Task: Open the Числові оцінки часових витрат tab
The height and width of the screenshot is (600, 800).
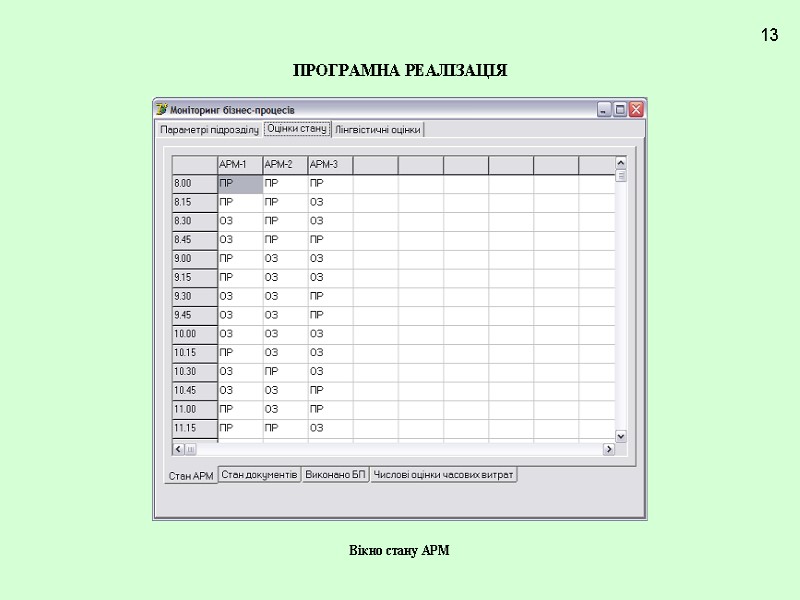Action: point(443,474)
